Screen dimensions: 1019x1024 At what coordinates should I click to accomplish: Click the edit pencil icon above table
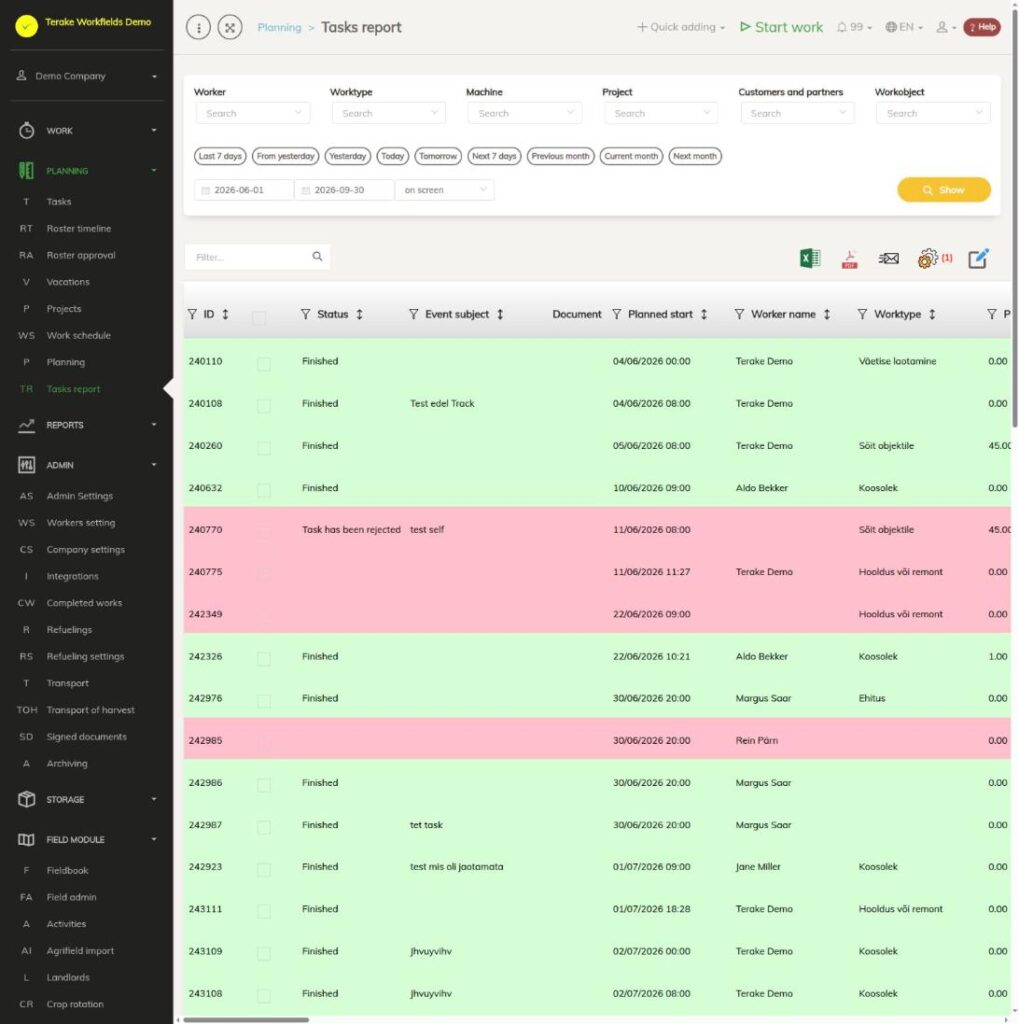(978, 259)
